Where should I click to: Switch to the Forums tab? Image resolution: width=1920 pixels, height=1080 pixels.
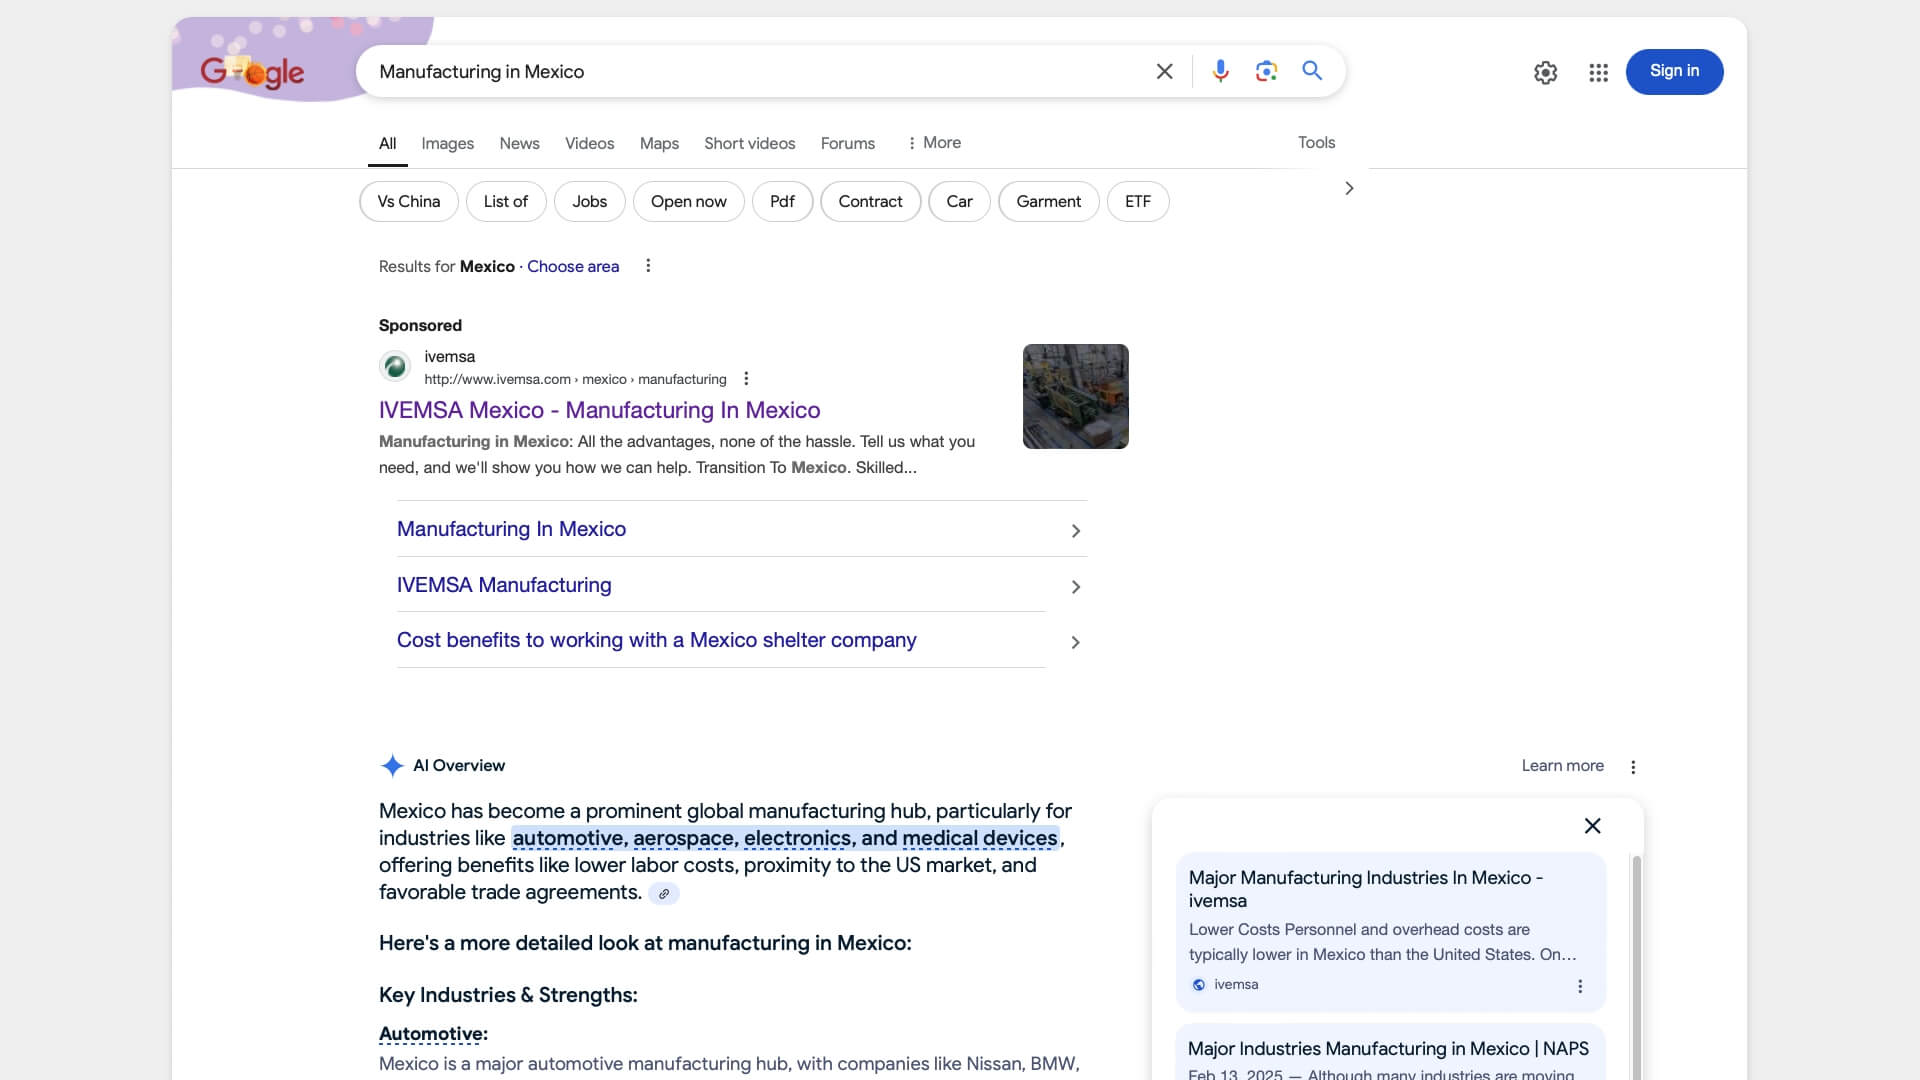point(847,144)
